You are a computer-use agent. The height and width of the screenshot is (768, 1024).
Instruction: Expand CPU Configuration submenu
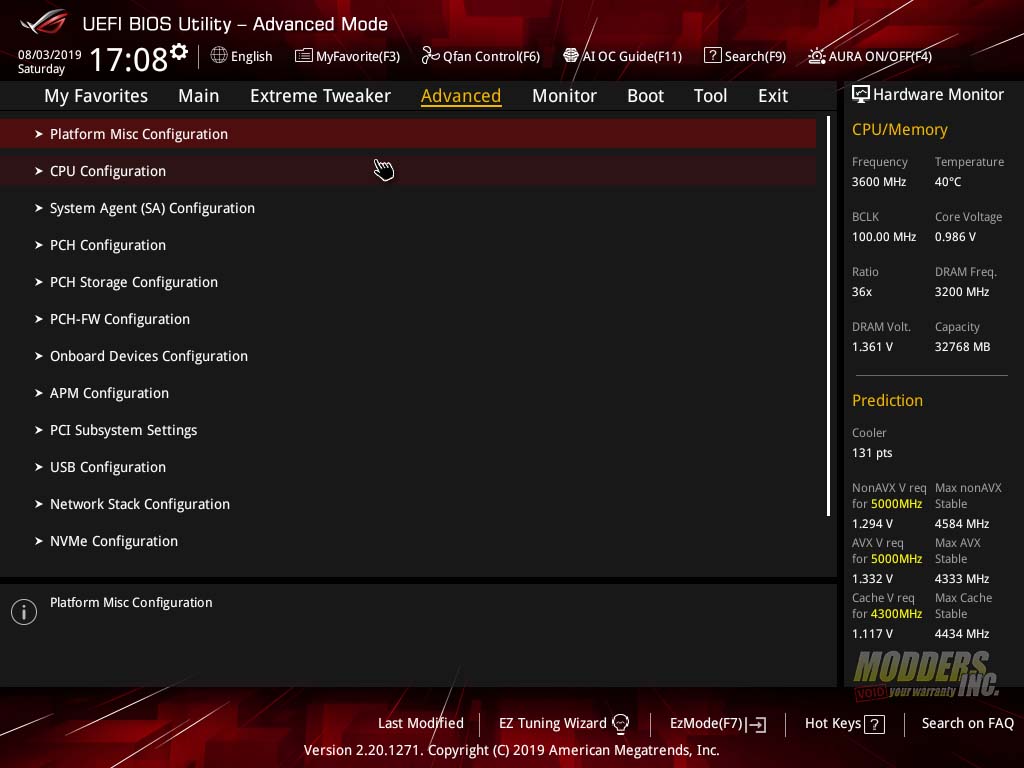pyautogui.click(x=408, y=171)
